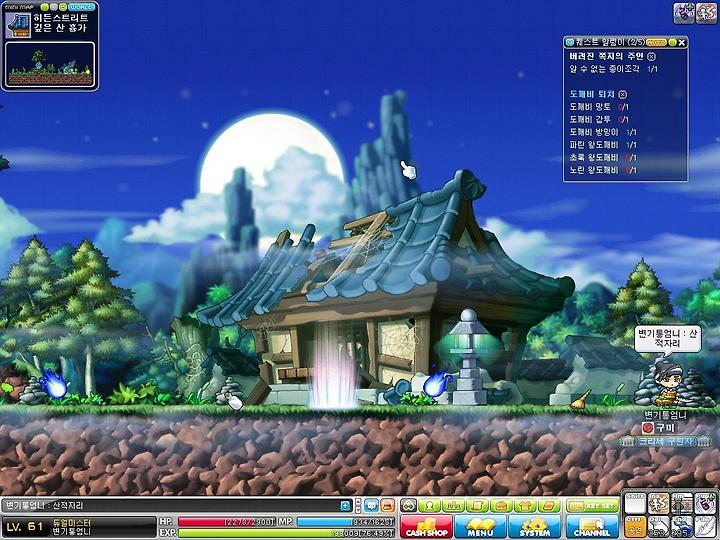The width and height of the screenshot is (720, 540).
Task: Click the chat log scroll arrows
Action: 358,506
